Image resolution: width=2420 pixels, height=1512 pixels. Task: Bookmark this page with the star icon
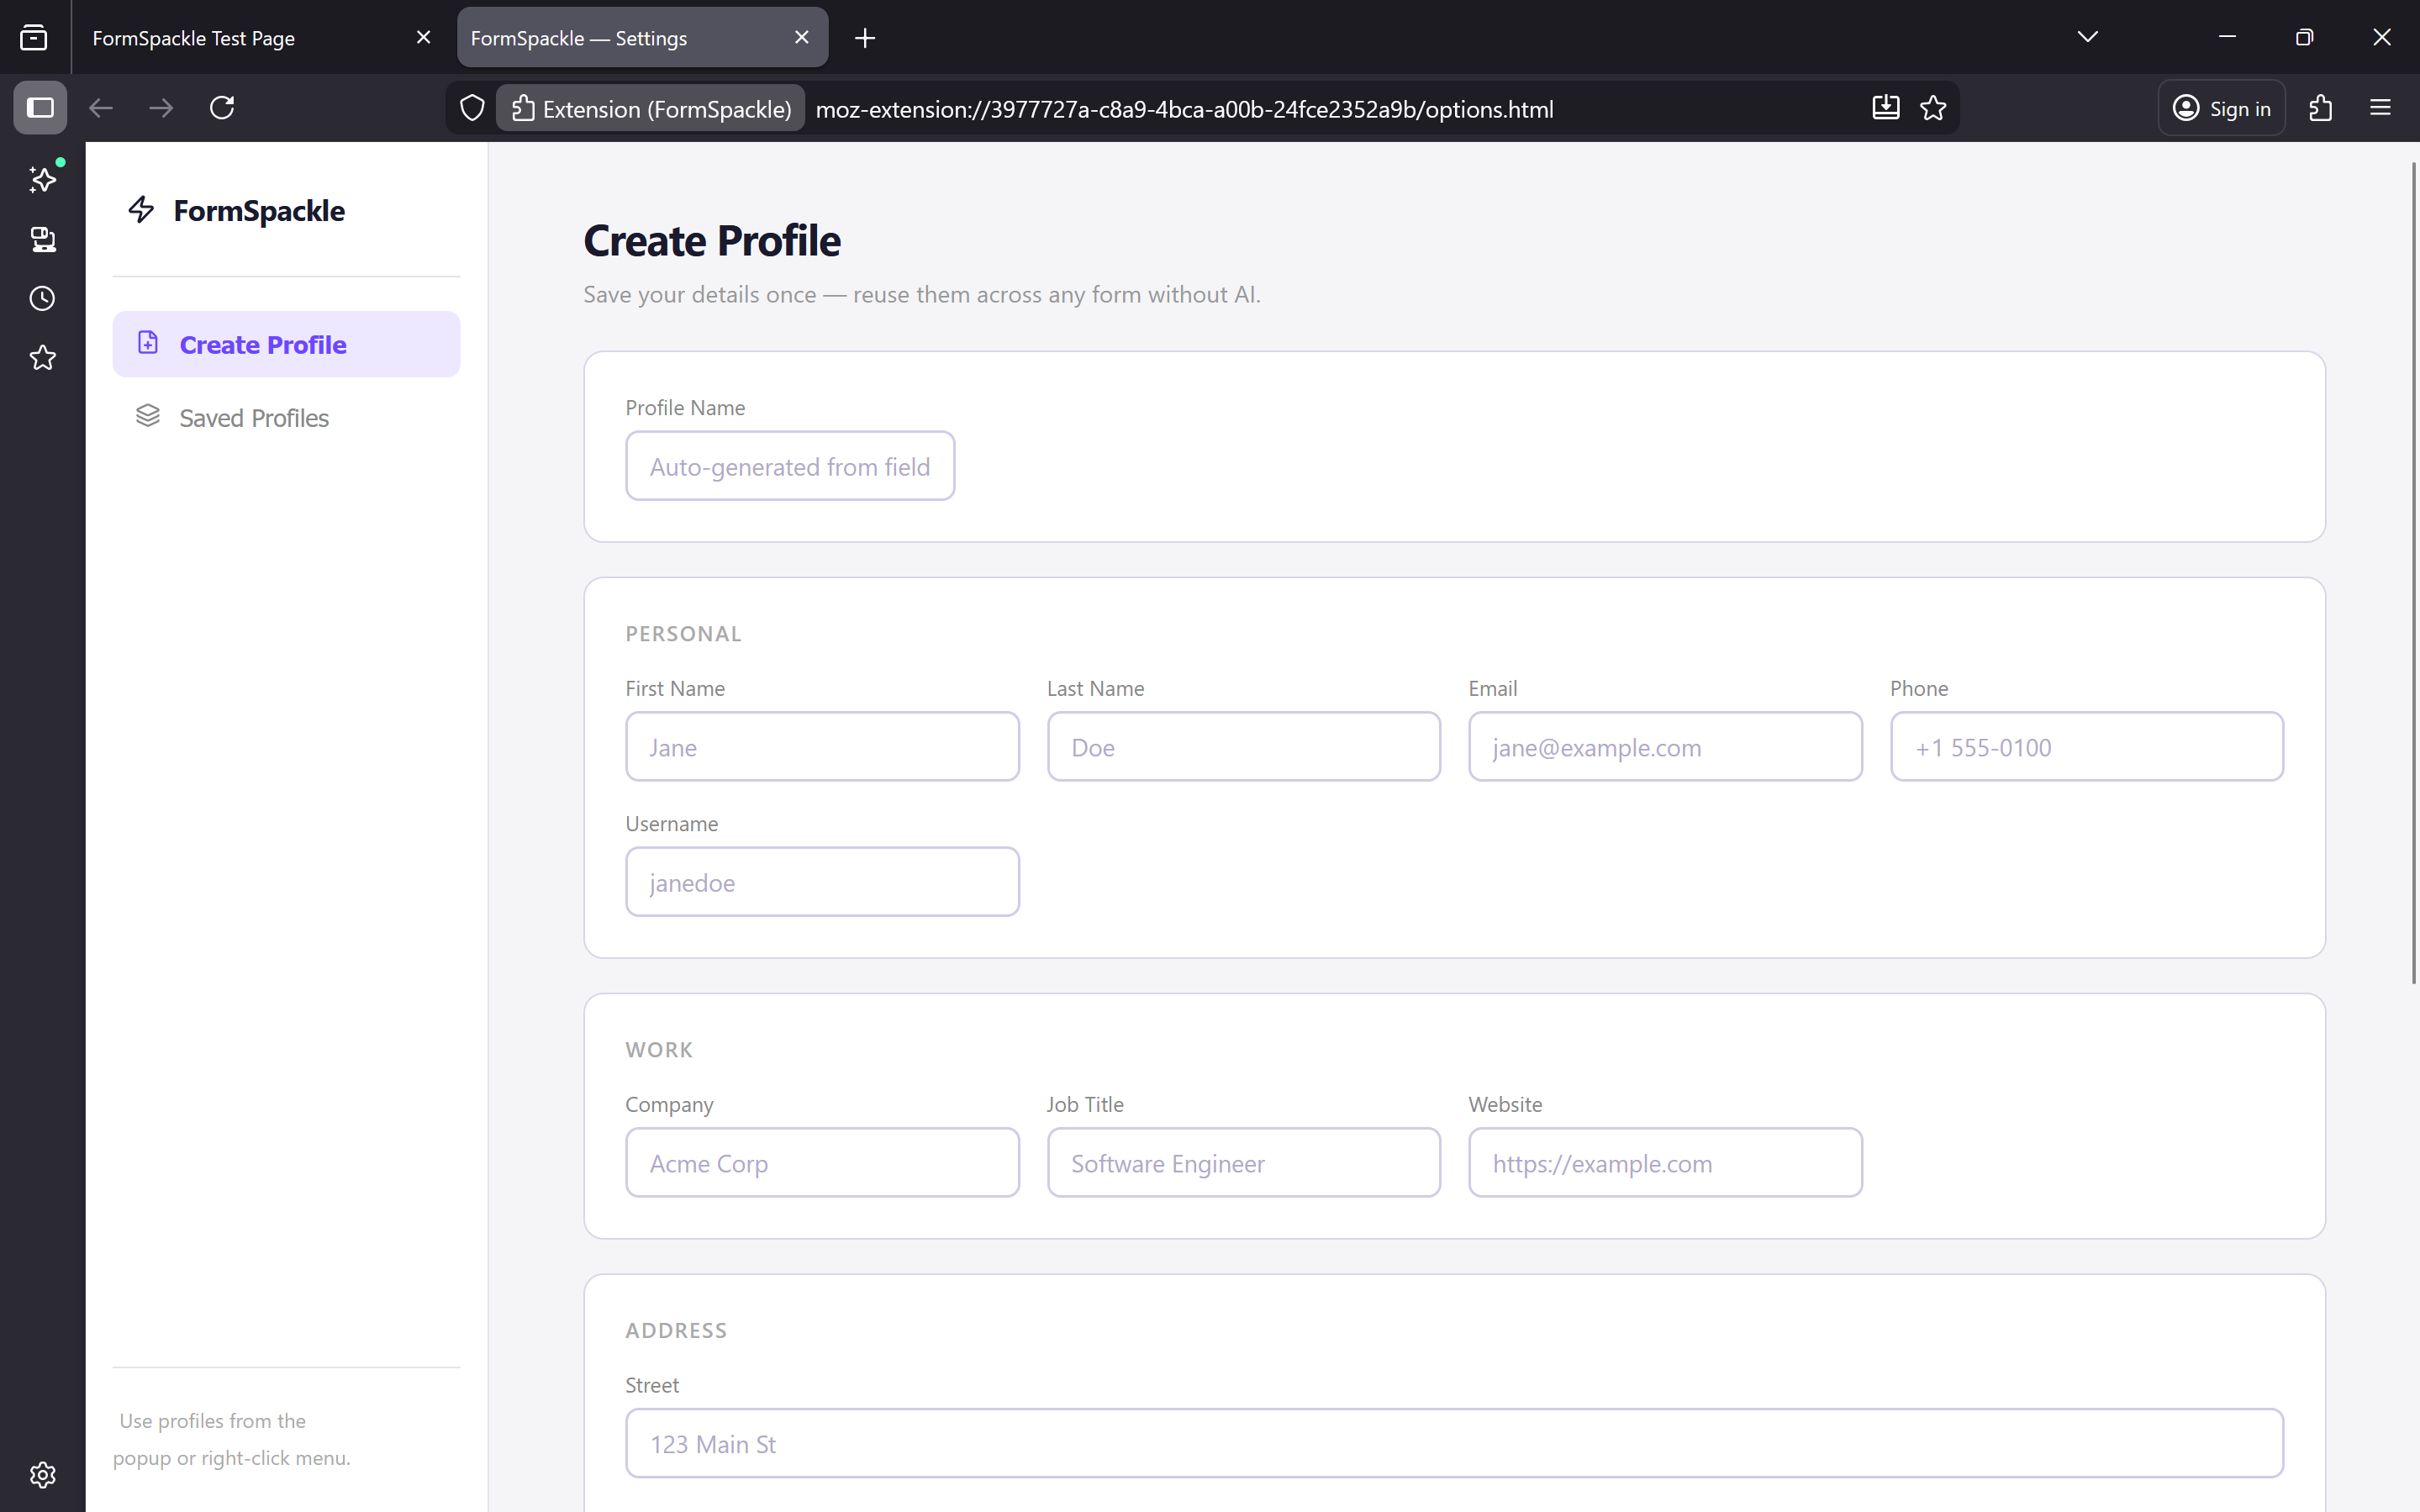[1933, 108]
